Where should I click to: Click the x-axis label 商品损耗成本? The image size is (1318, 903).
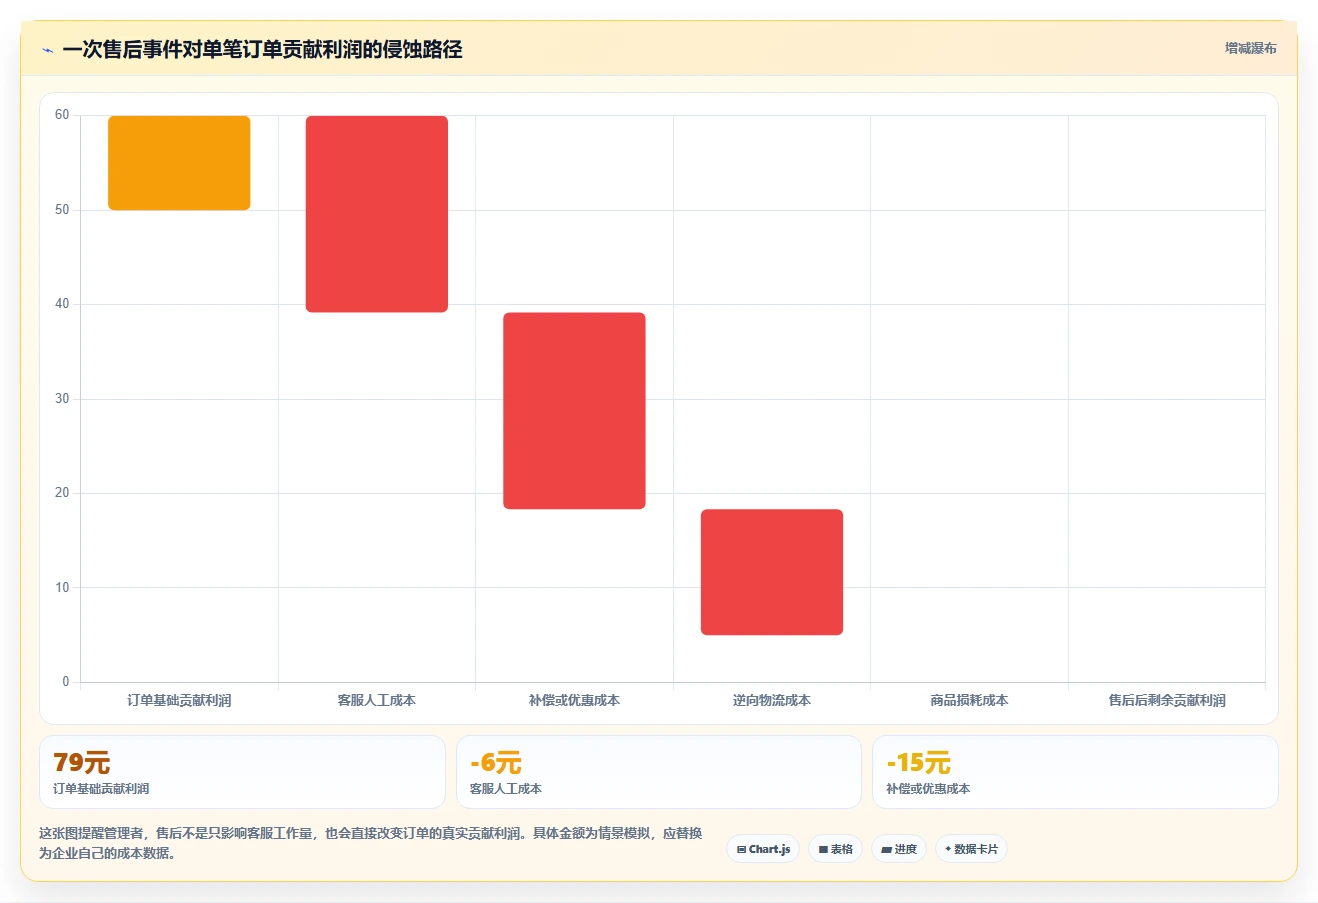969,700
